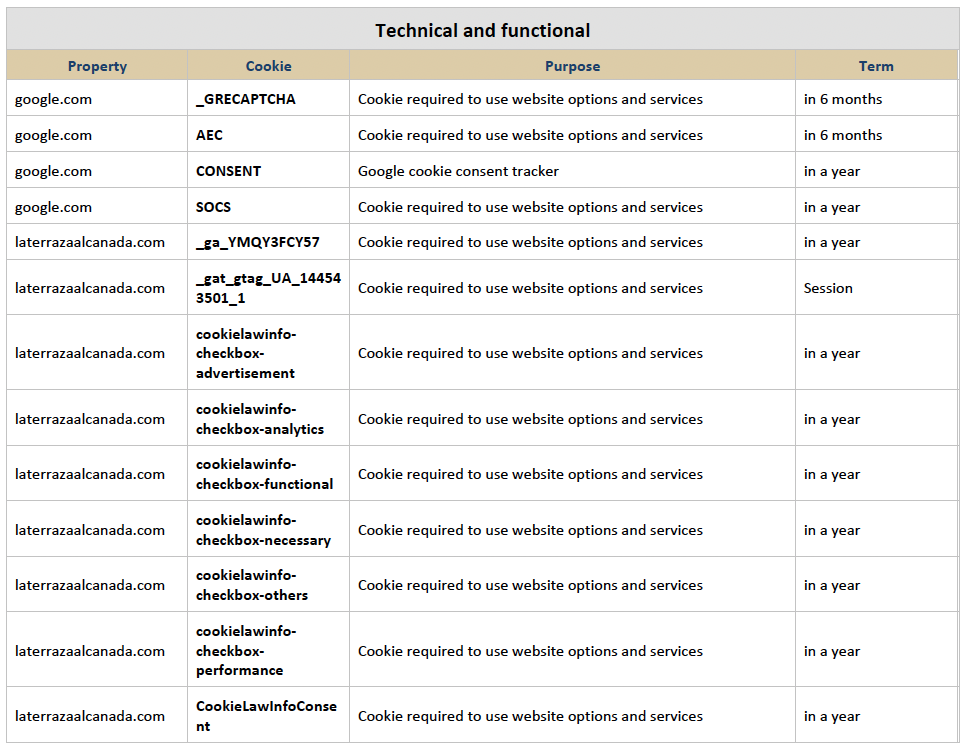Select the _GRECAPTCHA cookie name
The image size is (968, 750).
(x=246, y=99)
